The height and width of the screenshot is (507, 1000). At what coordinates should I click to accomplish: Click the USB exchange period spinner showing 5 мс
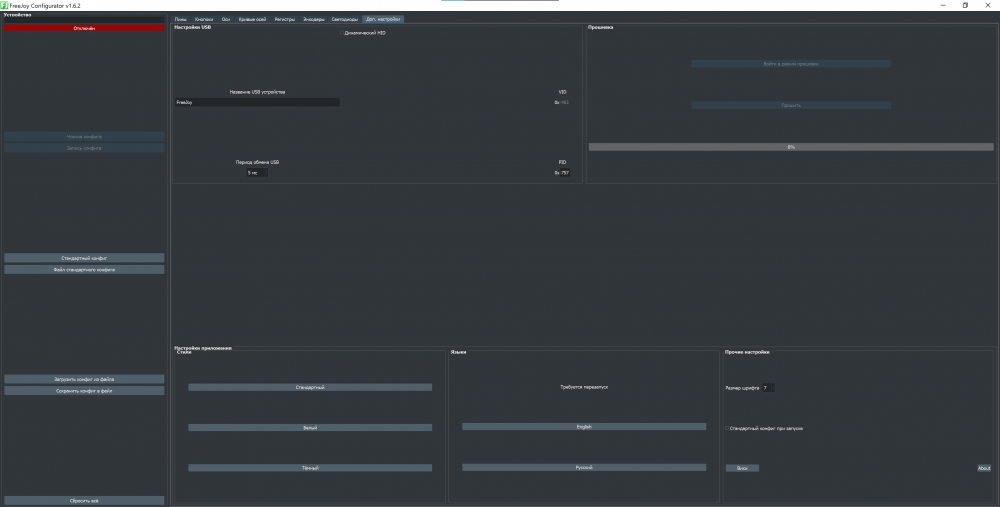[x=257, y=173]
